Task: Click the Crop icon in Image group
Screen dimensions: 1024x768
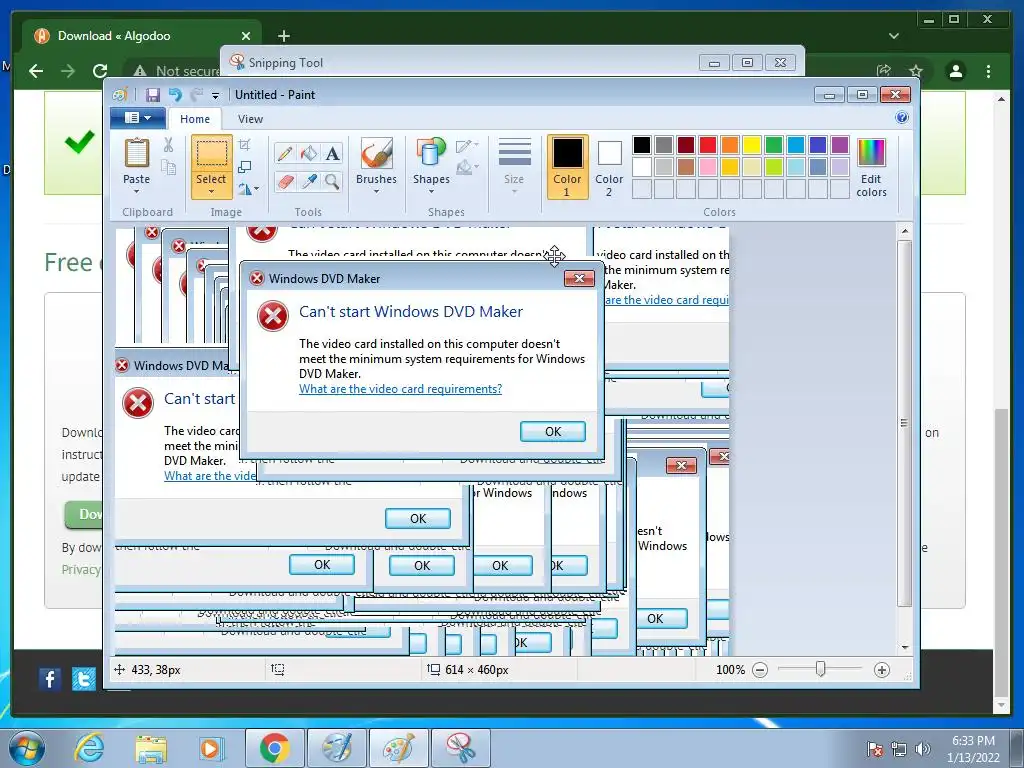Action: click(245, 144)
